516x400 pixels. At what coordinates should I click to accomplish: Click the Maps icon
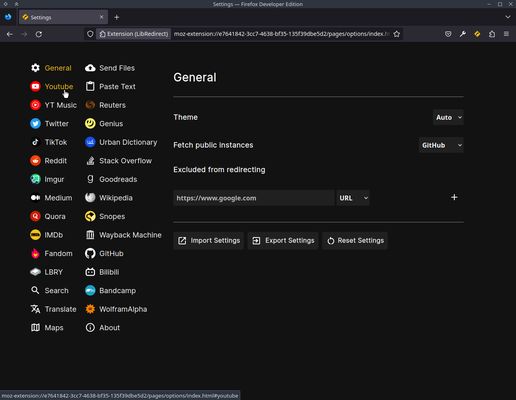35,328
